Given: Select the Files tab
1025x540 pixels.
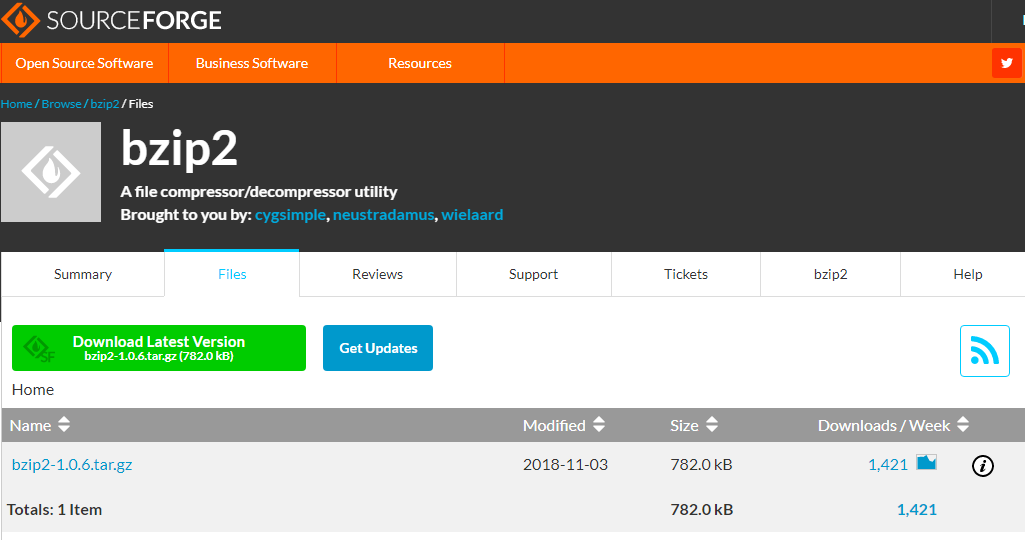Looking at the screenshot, I should coord(232,275).
